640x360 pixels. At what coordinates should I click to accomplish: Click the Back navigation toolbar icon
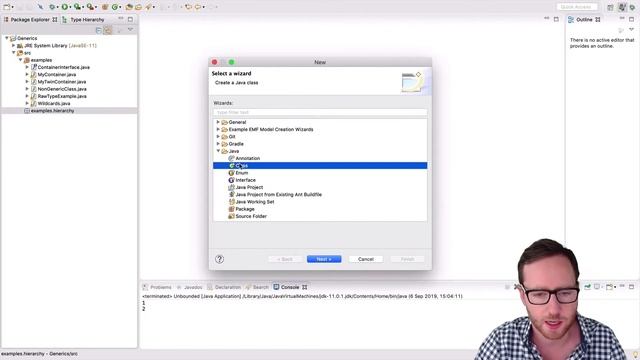[198, 7]
